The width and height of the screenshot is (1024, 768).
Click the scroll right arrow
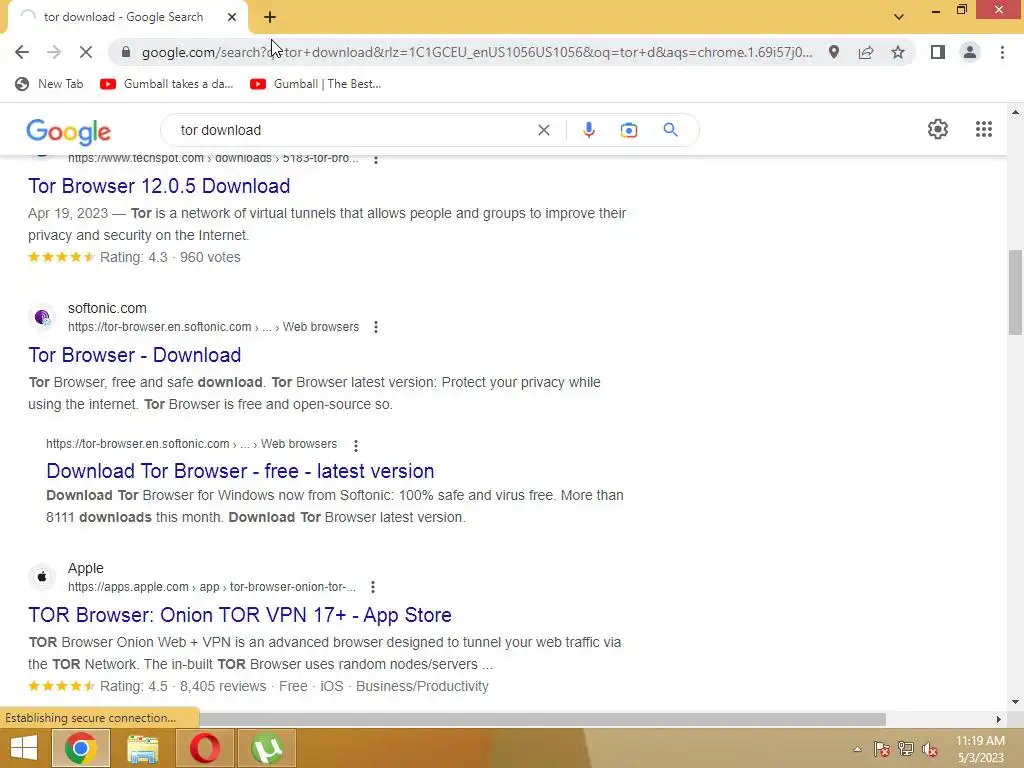click(999, 719)
